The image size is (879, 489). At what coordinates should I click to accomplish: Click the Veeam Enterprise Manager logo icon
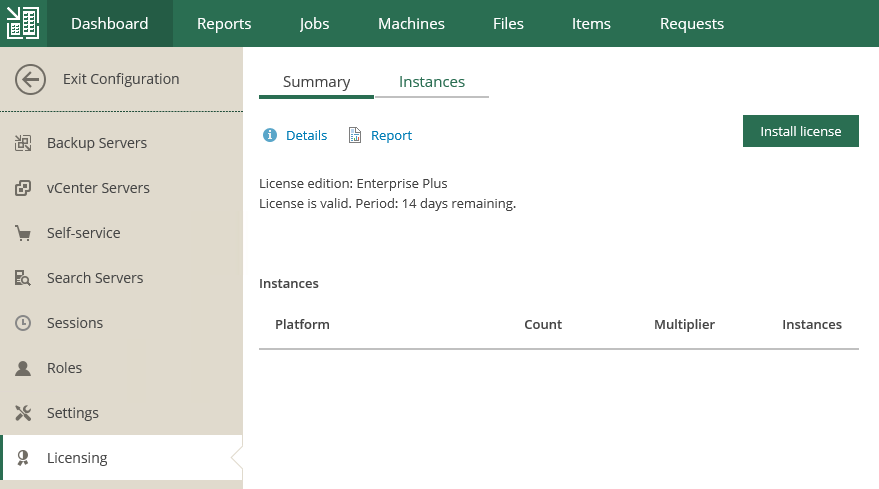(x=23, y=23)
